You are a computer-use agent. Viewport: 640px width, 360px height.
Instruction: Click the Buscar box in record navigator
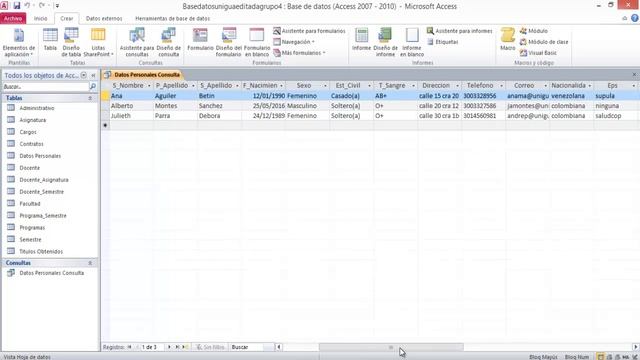[251, 347]
